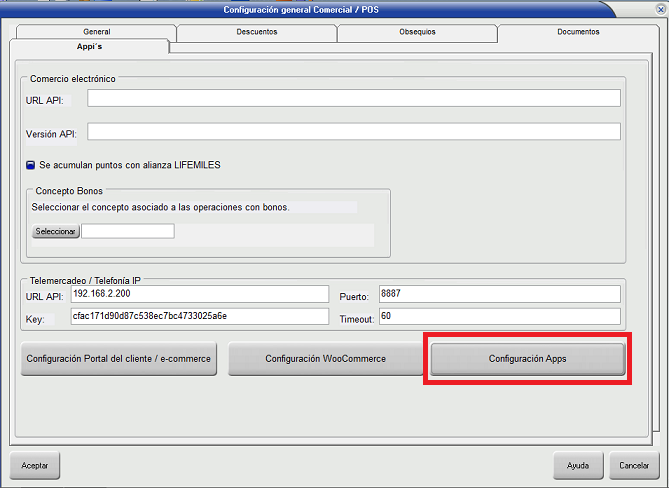Switch to the General tab
669x488 pixels.
(97, 32)
